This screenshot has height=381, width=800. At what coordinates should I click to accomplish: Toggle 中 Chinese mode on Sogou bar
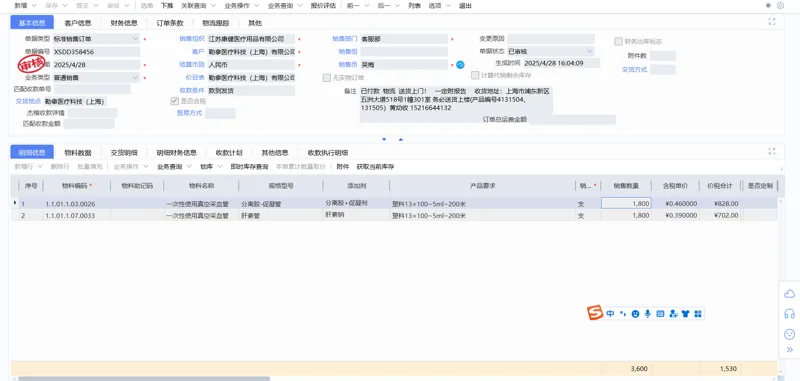tap(610, 314)
